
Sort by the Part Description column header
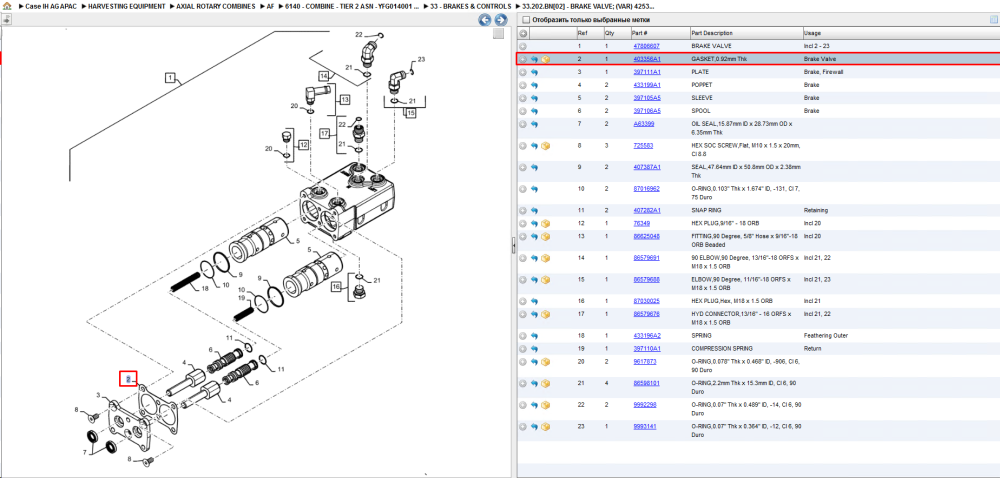[x=746, y=33]
